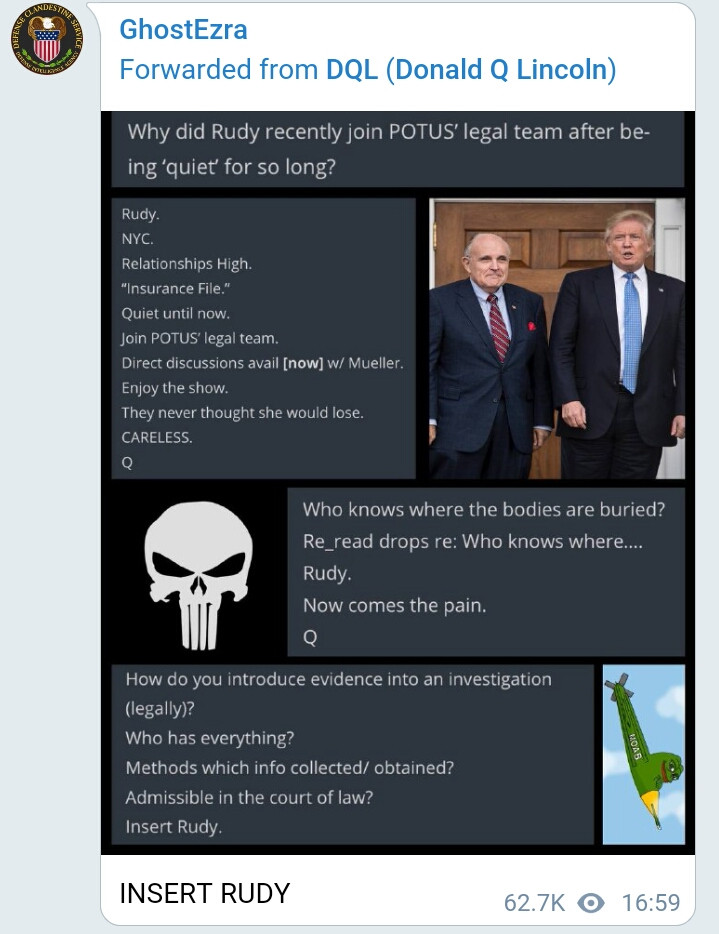This screenshot has width=719, height=934.
Task: Click the green MOAB bomb cartoon
Action: tap(643, 755)
